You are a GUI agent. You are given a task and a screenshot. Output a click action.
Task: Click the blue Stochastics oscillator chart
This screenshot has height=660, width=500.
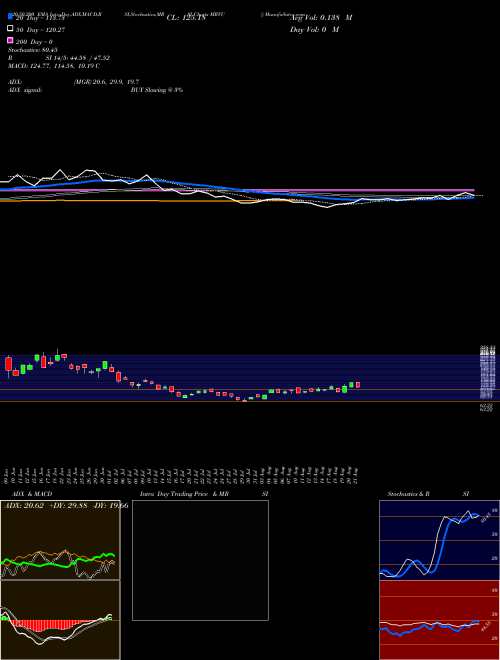tap(439, 540)
